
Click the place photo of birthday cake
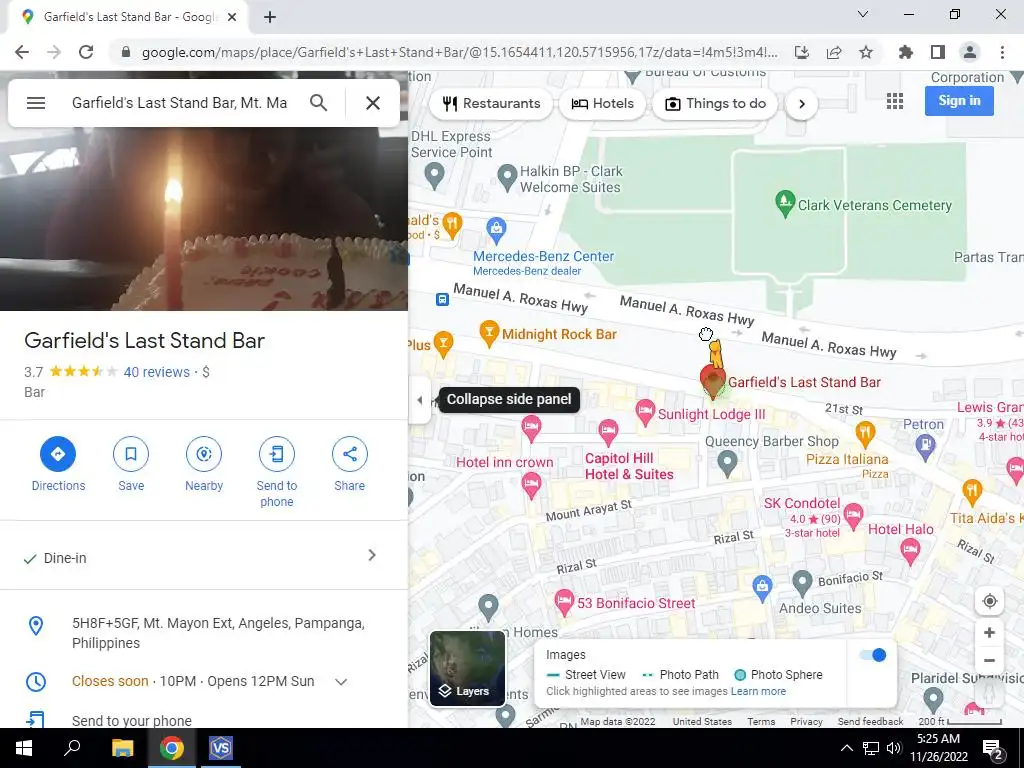point(204,219)
